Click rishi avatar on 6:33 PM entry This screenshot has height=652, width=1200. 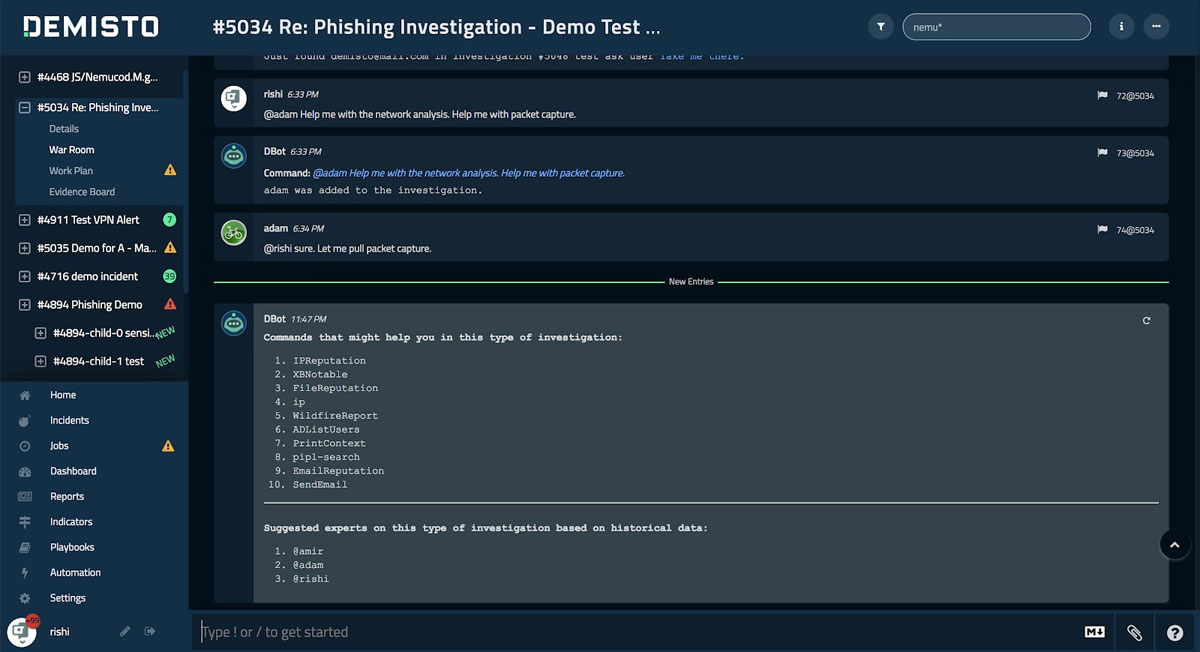(x=234, y=97)
